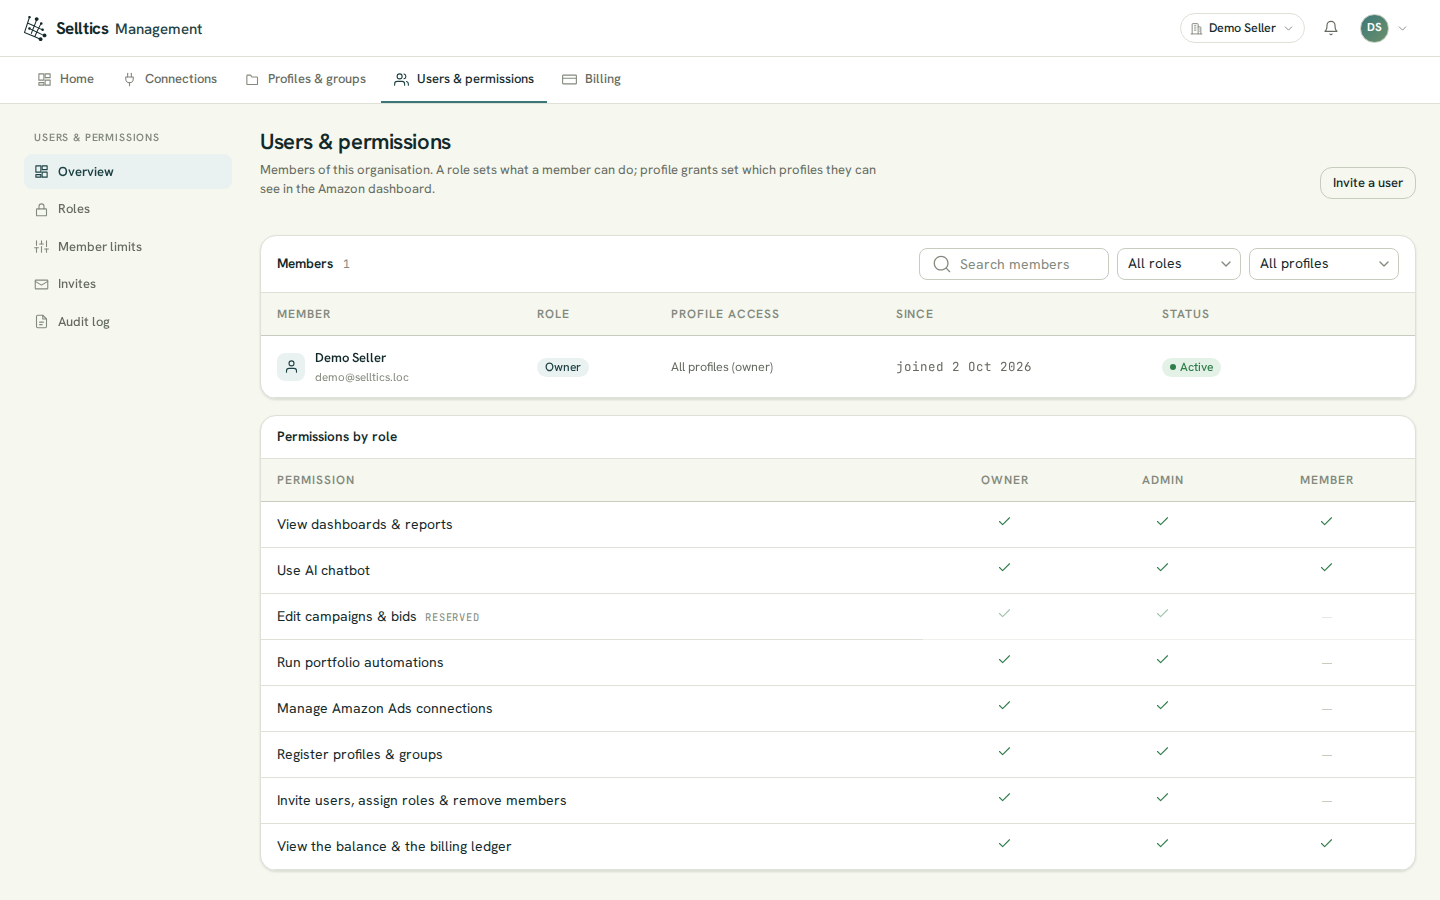Open the Profiles & groups tab
This screenshot has height=900, width=1440.
[306, 79]
